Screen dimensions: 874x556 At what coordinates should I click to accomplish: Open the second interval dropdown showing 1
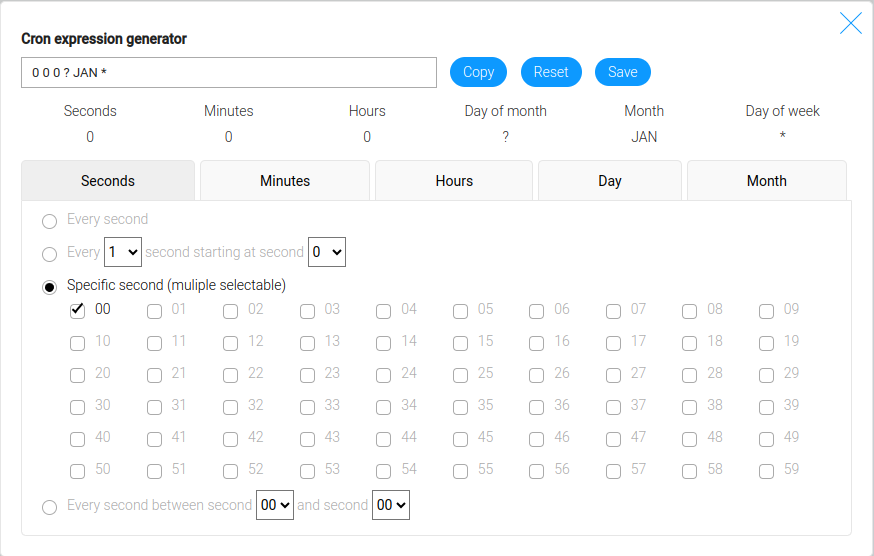(123, 253)
